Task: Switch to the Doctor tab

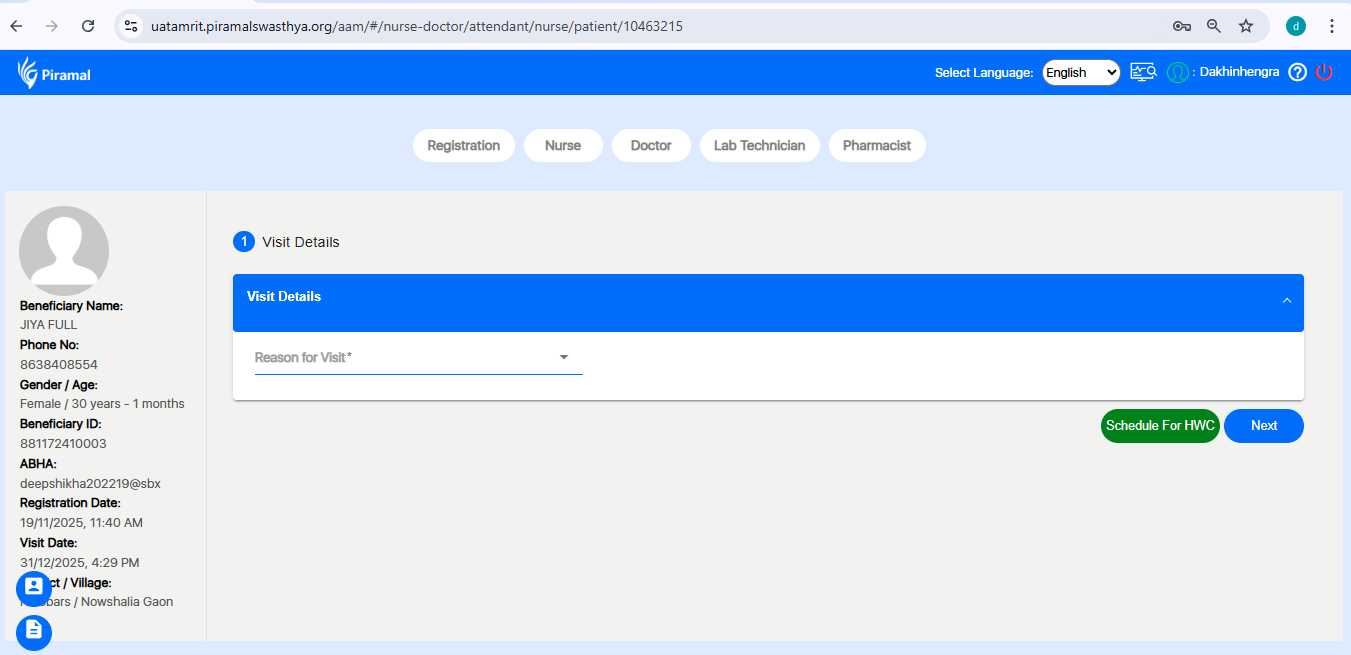Action: [650, 146]
